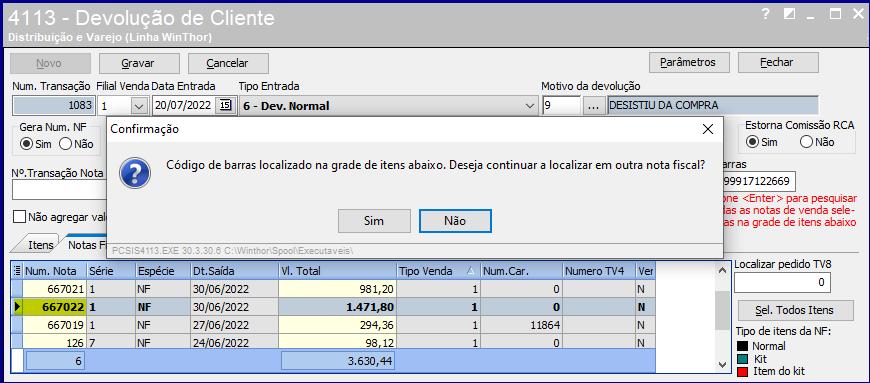Click the Data Entrada date field
The width and height of the screenshot is (870, 383).
(184, 105)
